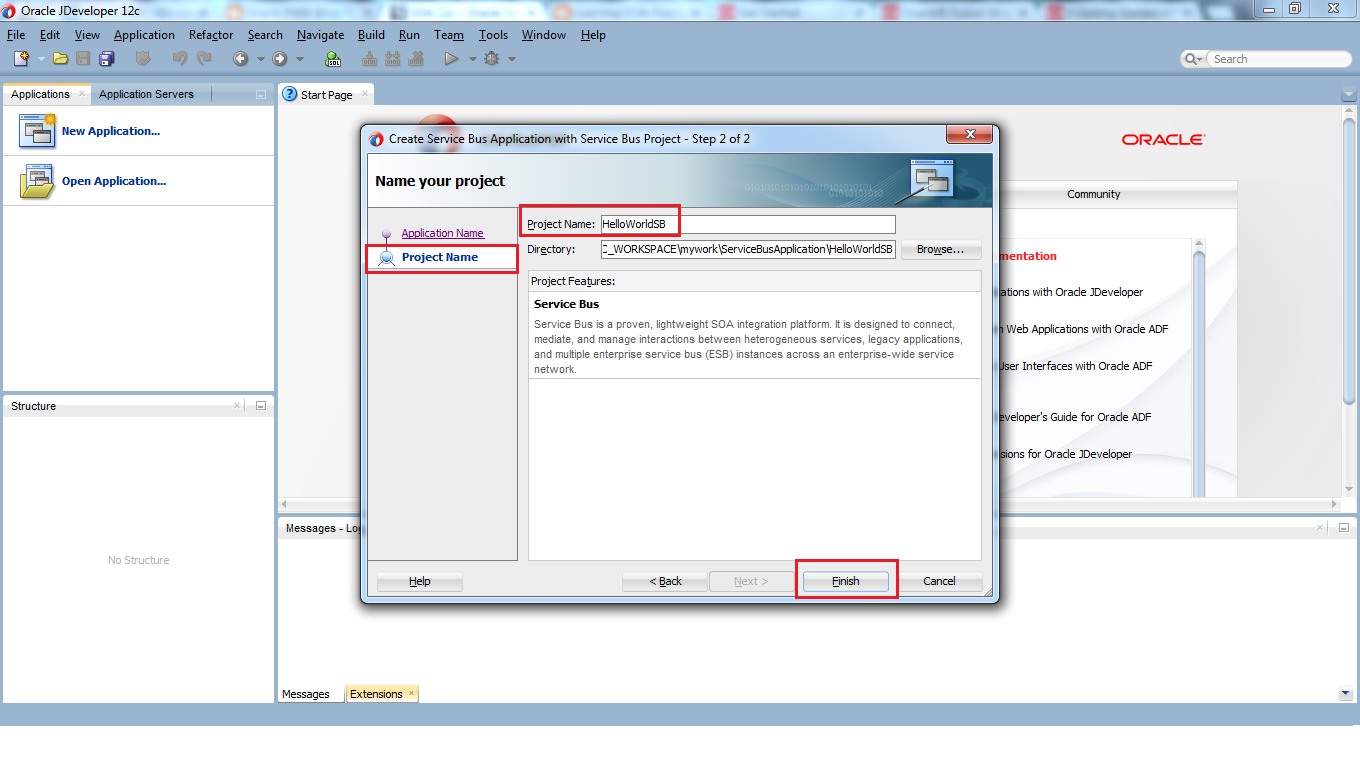Click the shield audit toolbar icon
Image resolution: width=1360 pixels, height=768 pixels.
[142, 59]
